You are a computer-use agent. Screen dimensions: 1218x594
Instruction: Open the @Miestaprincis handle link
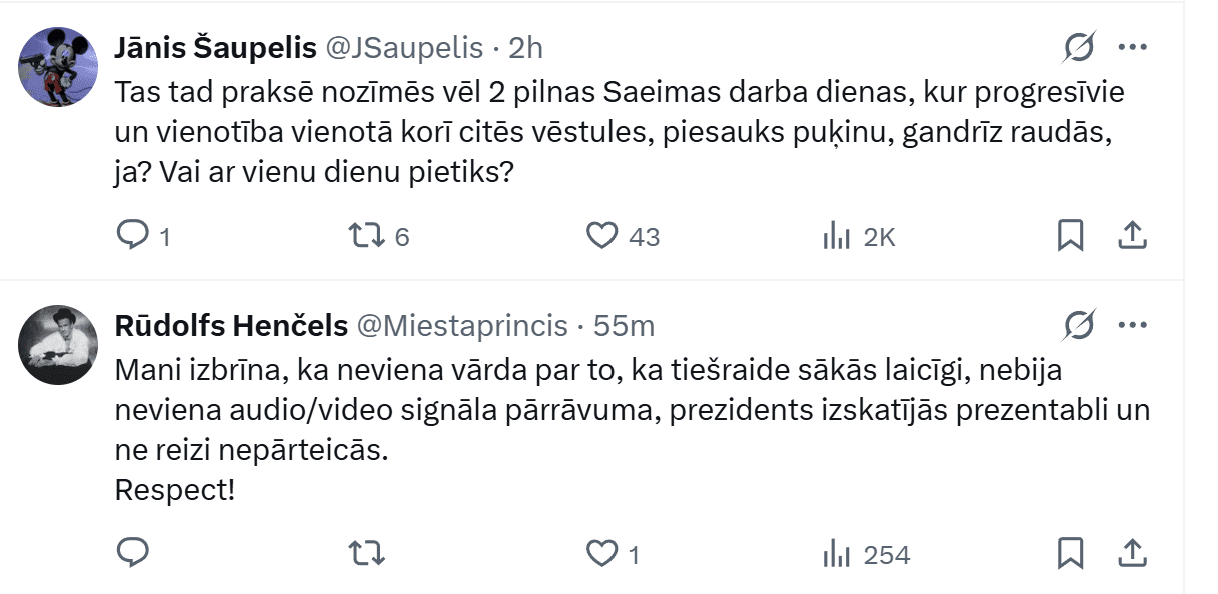pos(462,325)
